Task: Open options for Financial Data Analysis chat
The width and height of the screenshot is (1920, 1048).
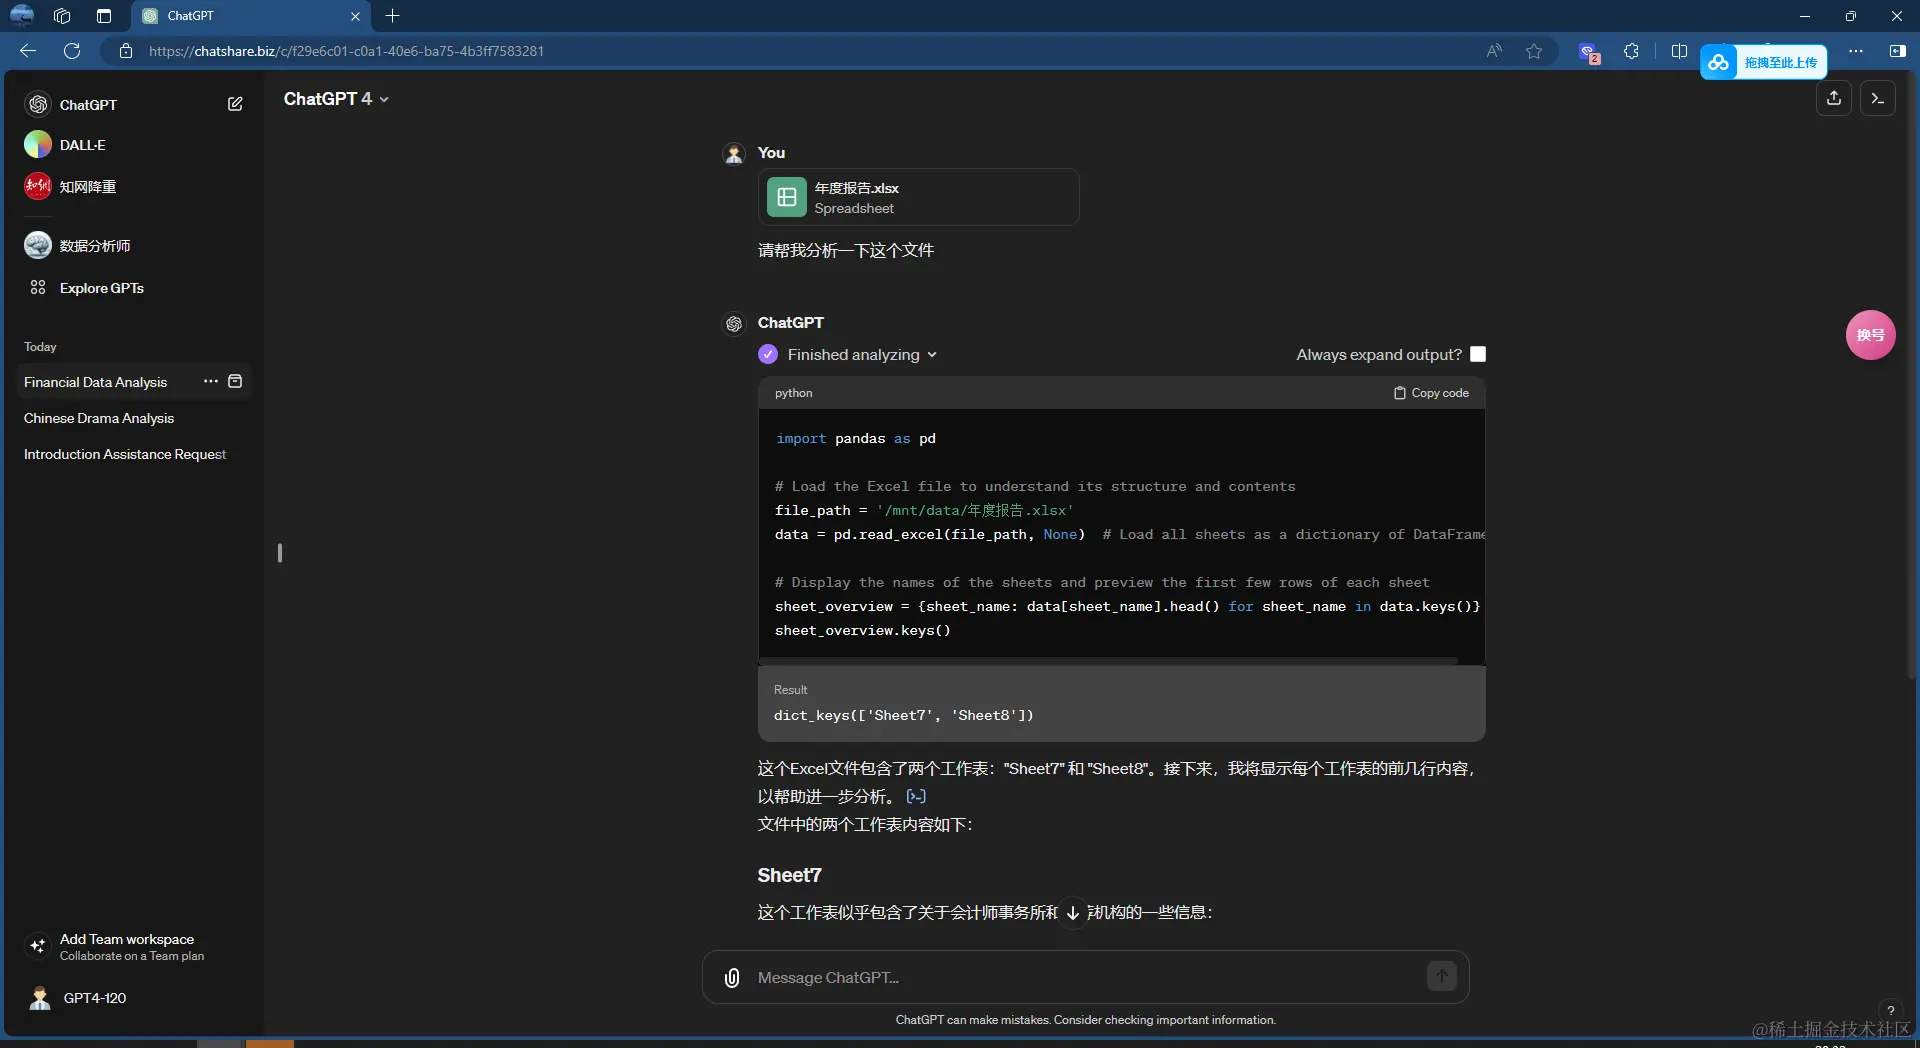Action: [x=210, y=381]
